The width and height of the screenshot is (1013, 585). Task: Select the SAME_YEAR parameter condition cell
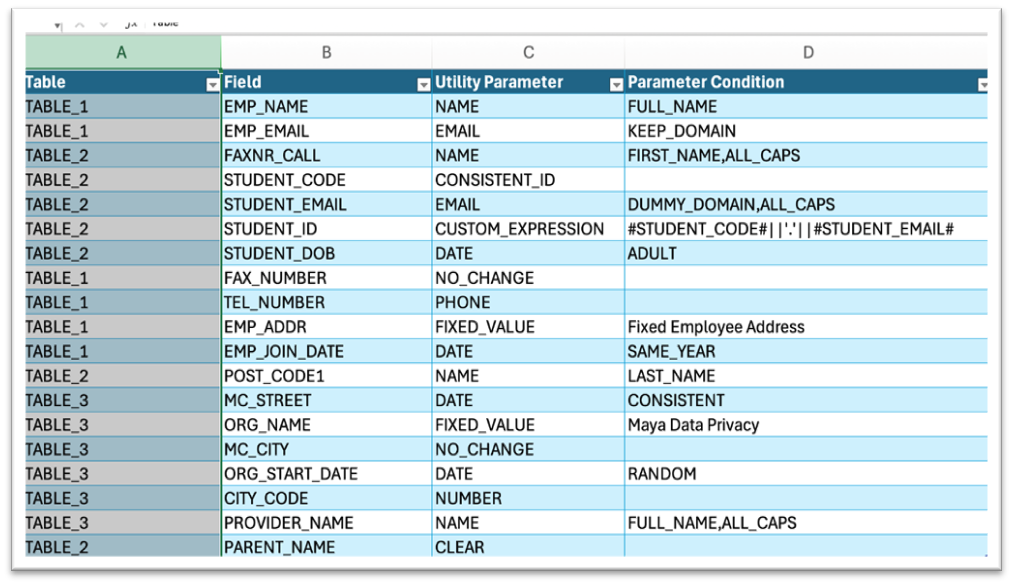(672, 352)
